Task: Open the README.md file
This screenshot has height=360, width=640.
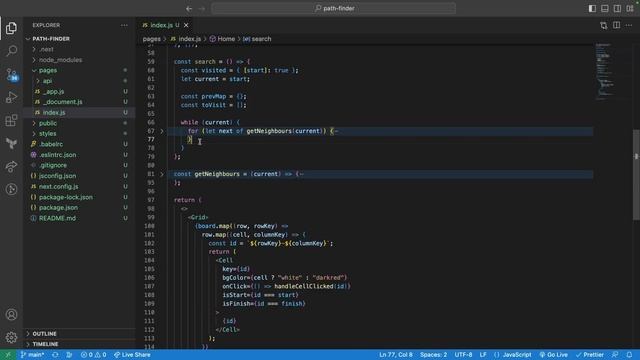Action: [x=57, y=218]
